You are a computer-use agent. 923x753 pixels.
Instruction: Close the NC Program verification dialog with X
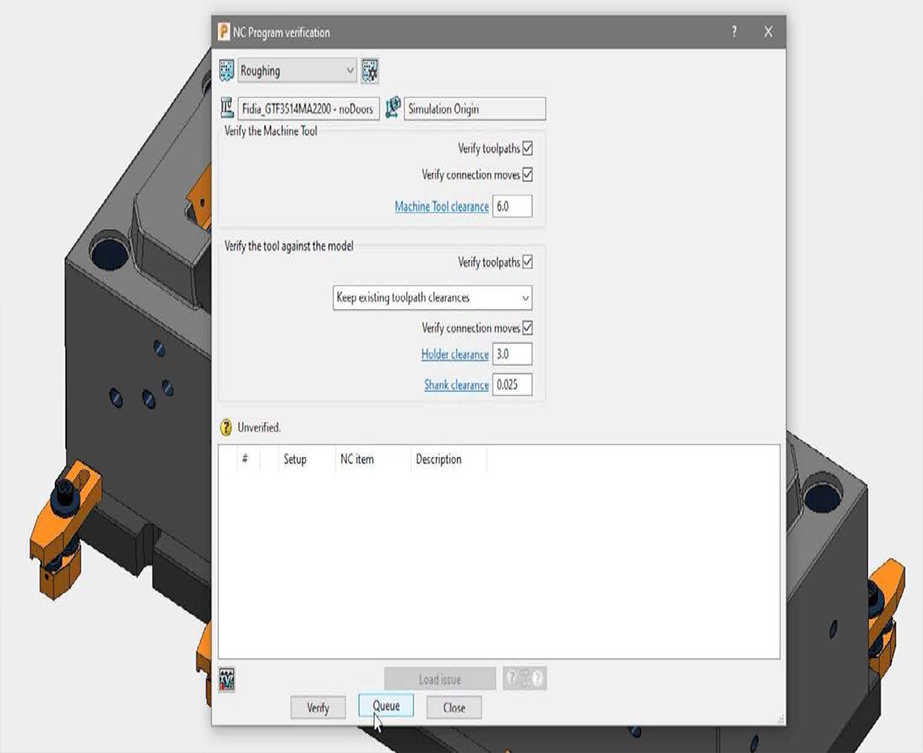click(768, 32)
